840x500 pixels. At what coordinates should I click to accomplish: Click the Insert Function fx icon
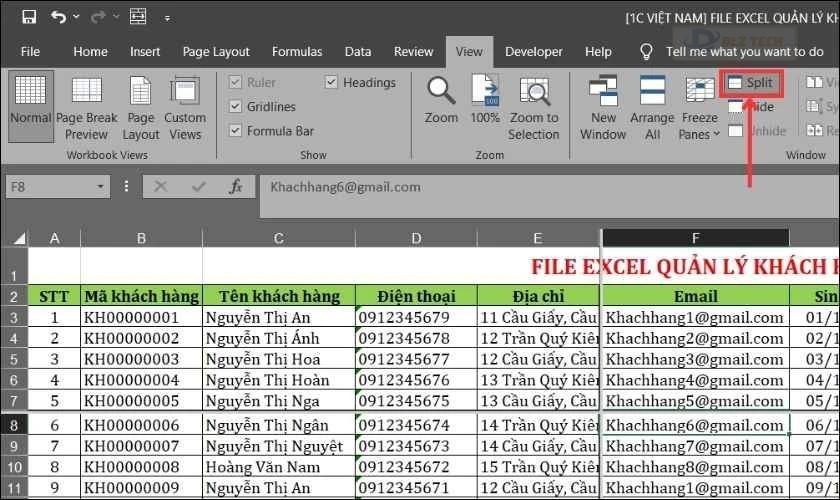[x=236, y=186]
